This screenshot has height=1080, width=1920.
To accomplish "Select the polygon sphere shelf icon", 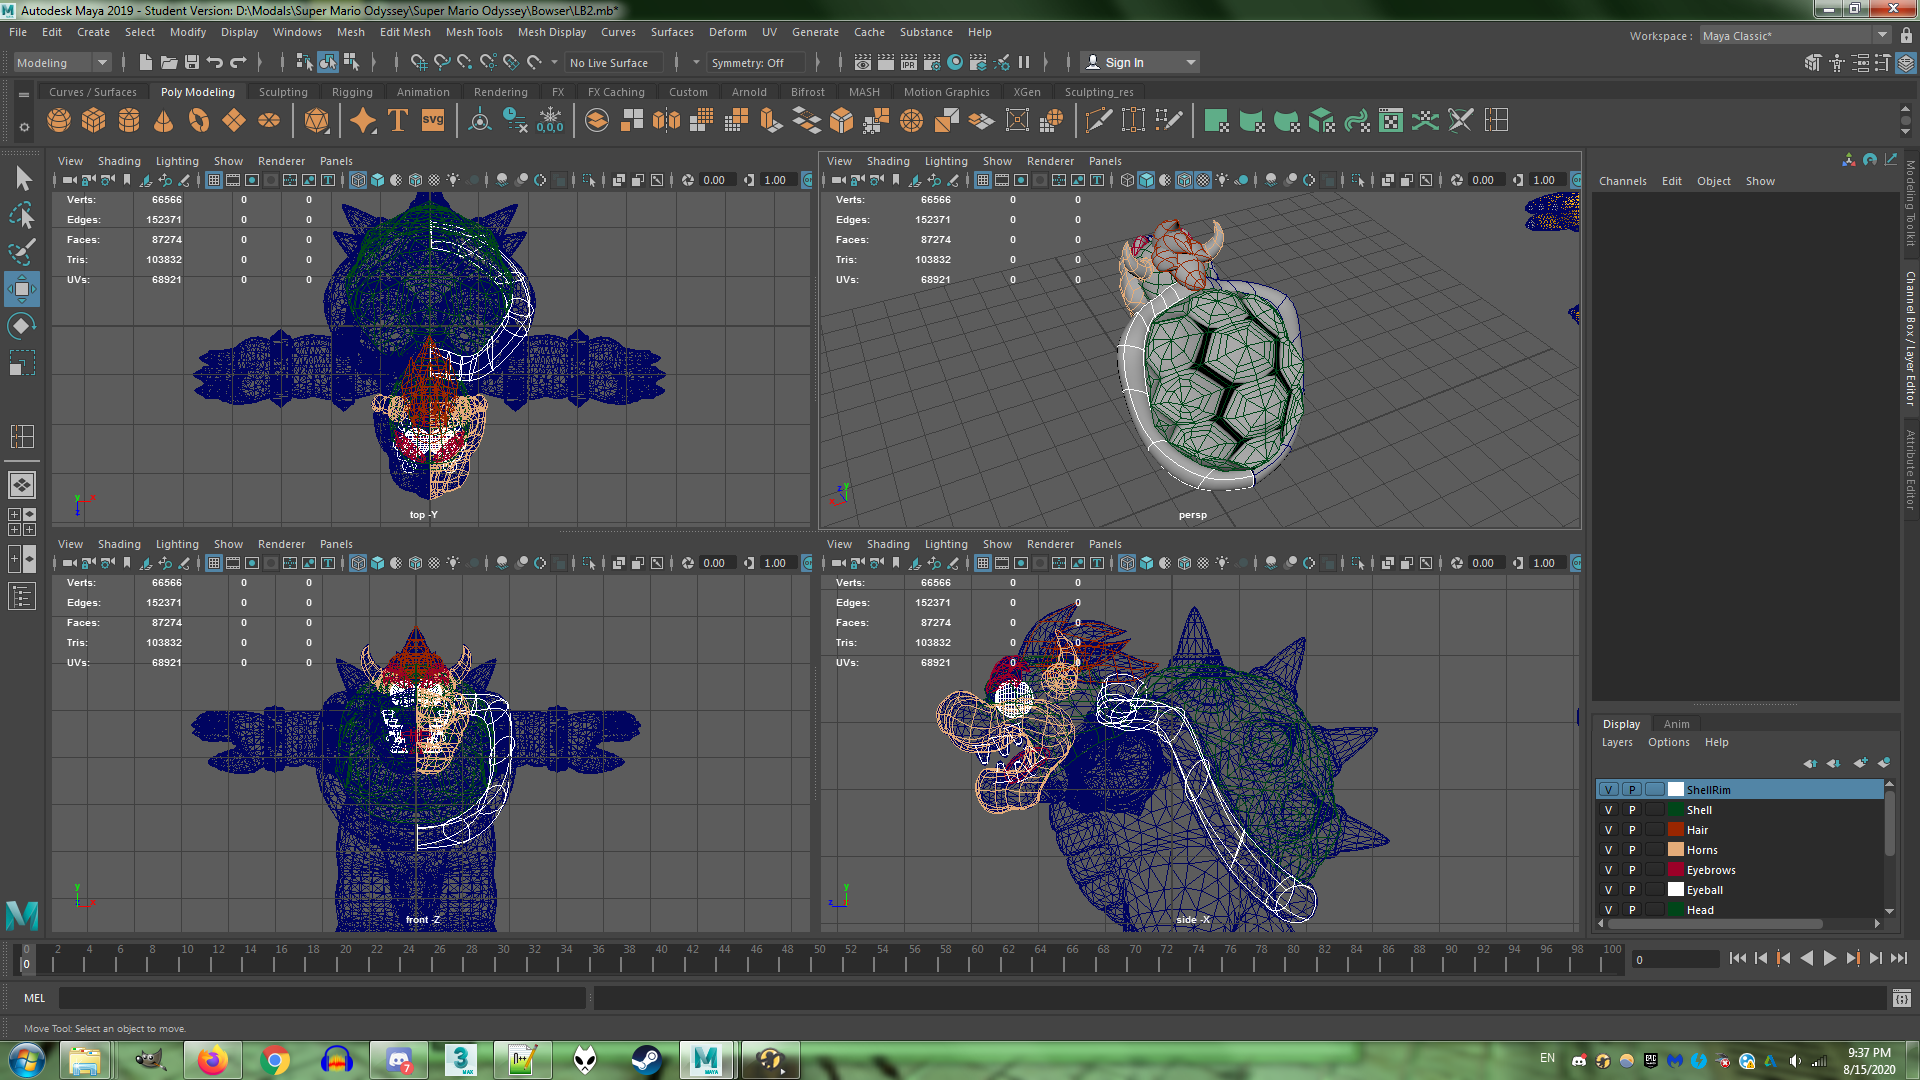I will tap(59, 121).
